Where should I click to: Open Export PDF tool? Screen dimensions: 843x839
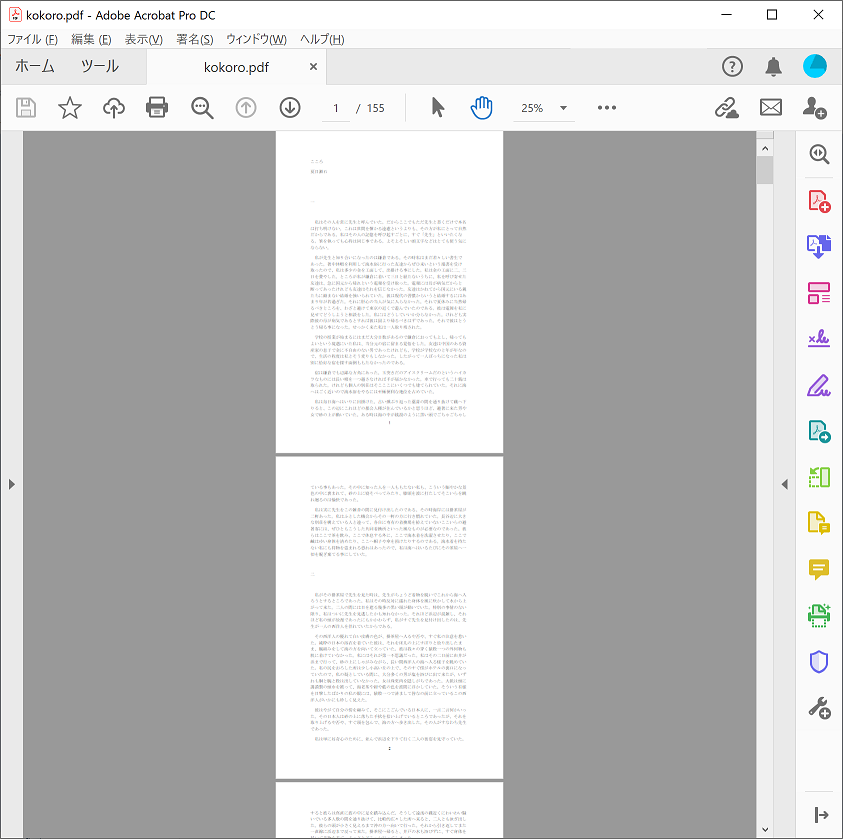point(819,431)
